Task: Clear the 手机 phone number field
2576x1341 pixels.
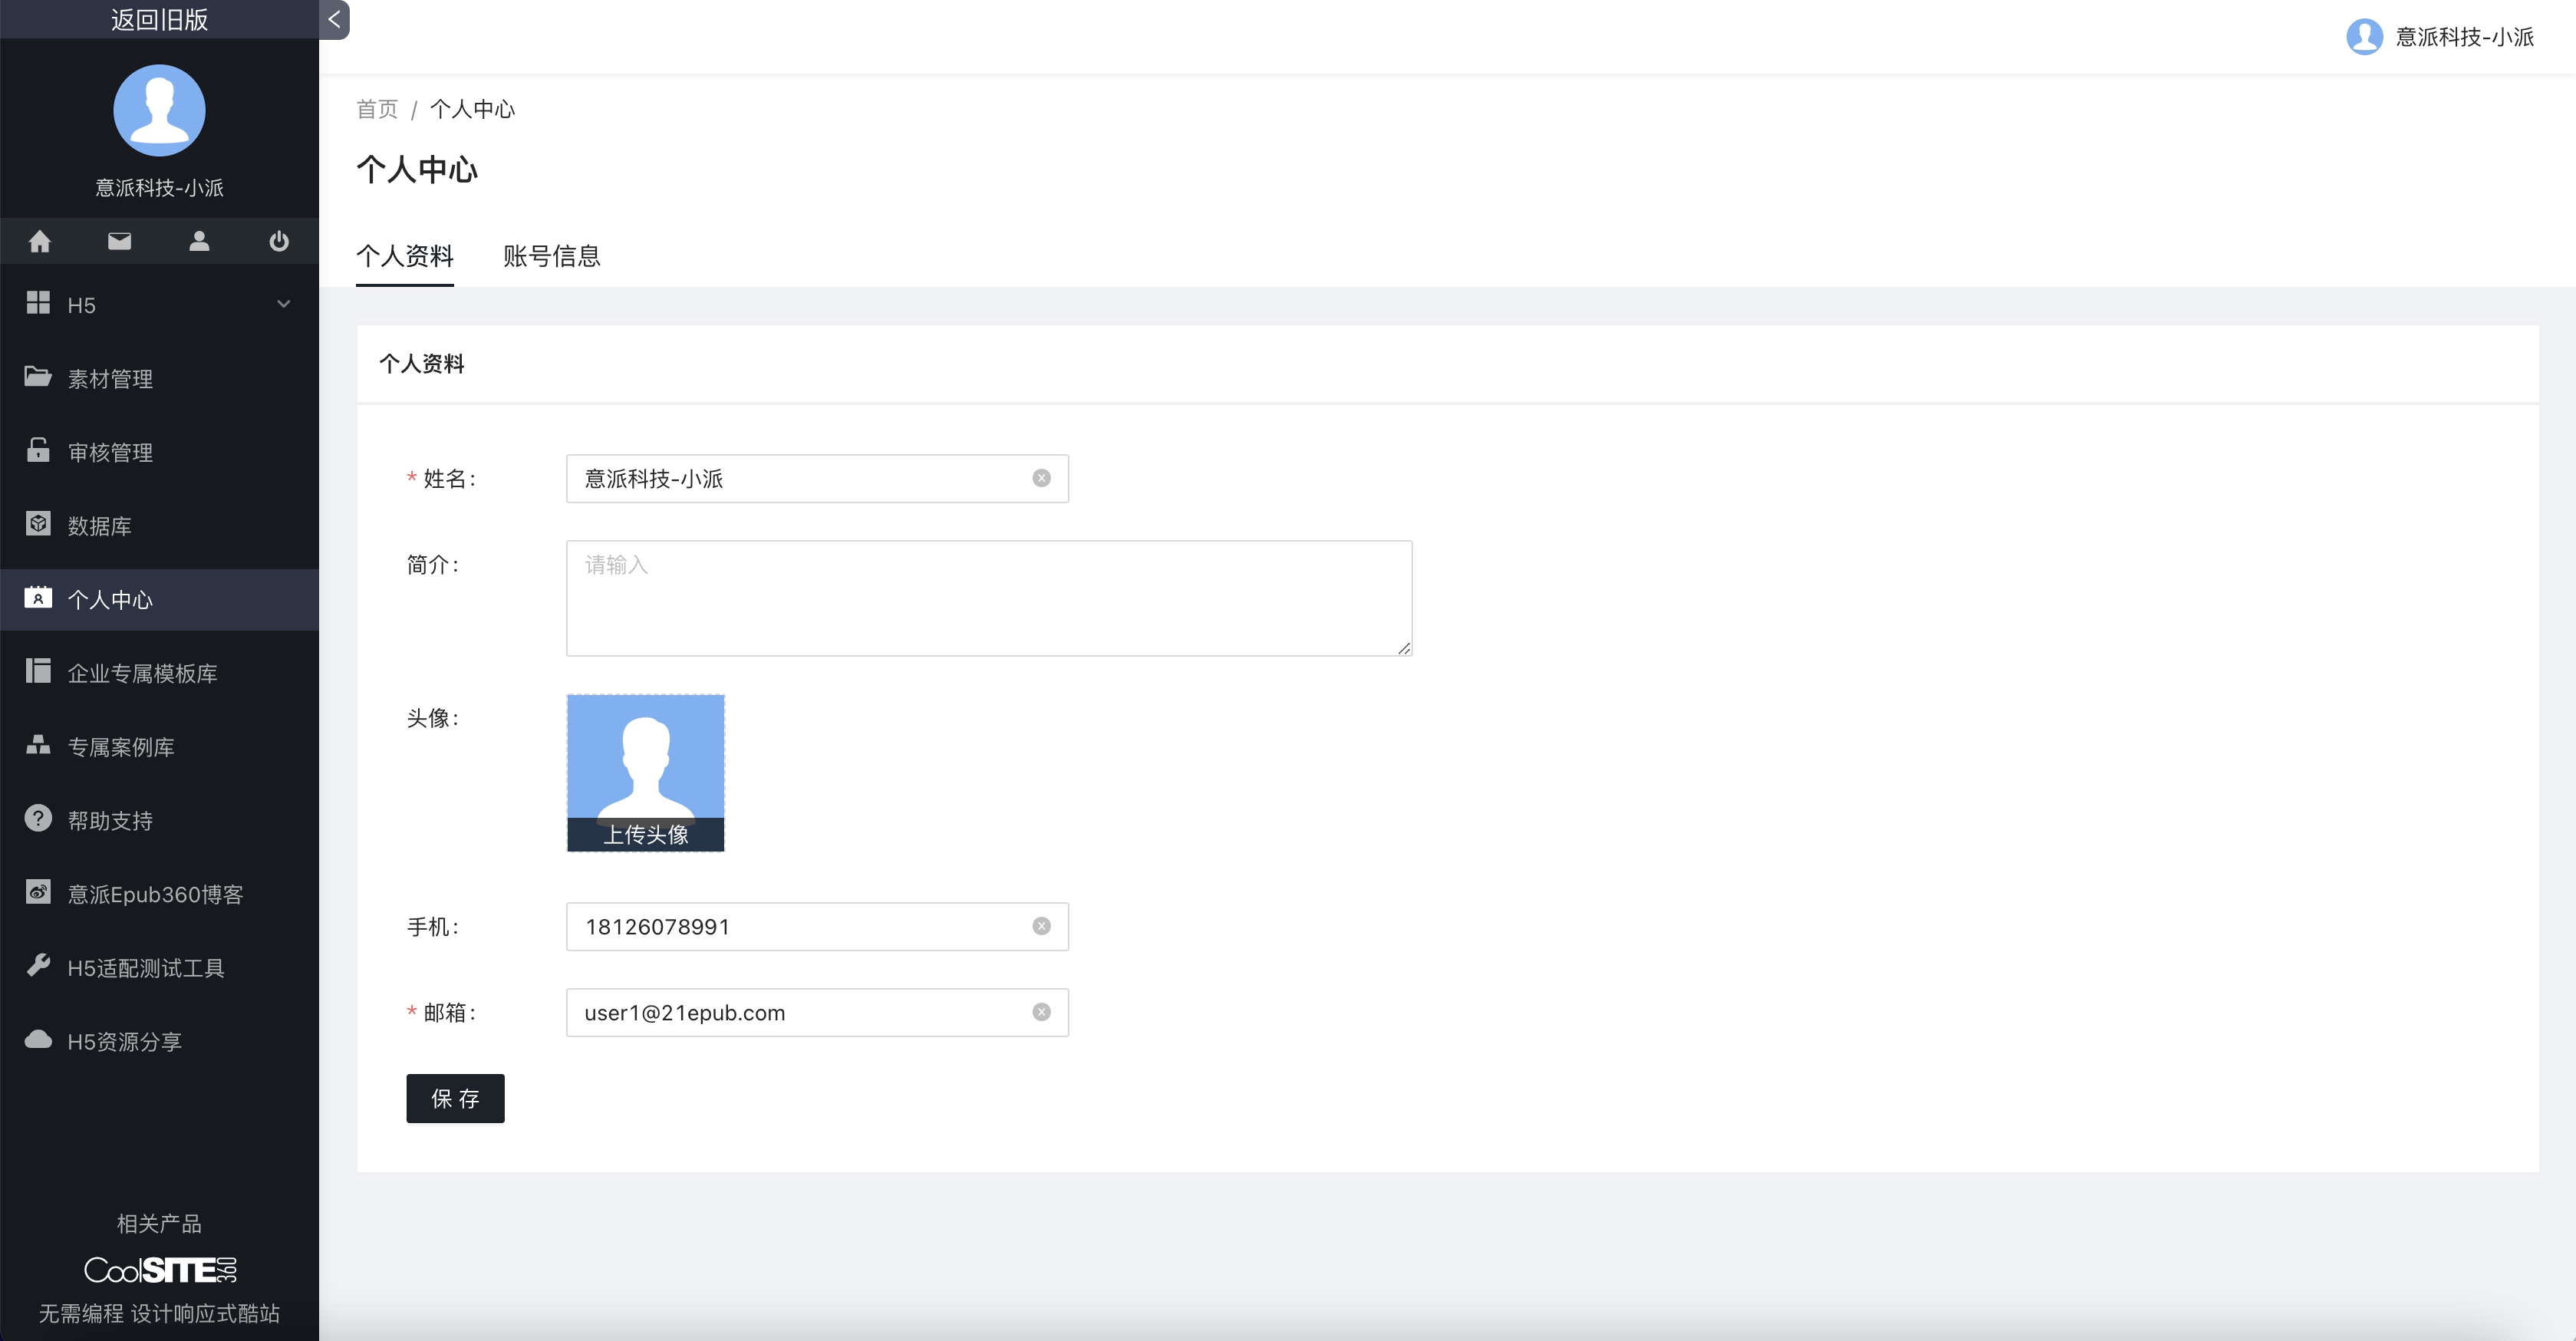Action: 1041,926
